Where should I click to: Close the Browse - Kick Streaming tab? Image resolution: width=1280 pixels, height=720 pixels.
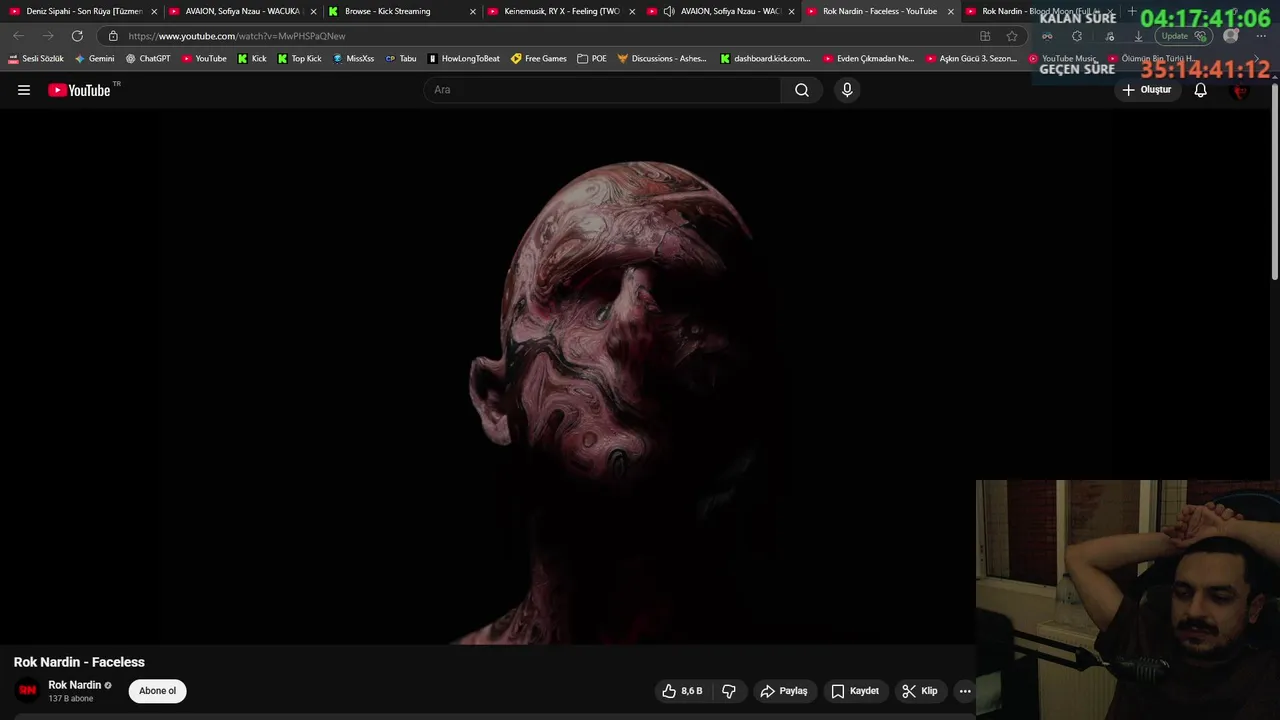(473, 12)
